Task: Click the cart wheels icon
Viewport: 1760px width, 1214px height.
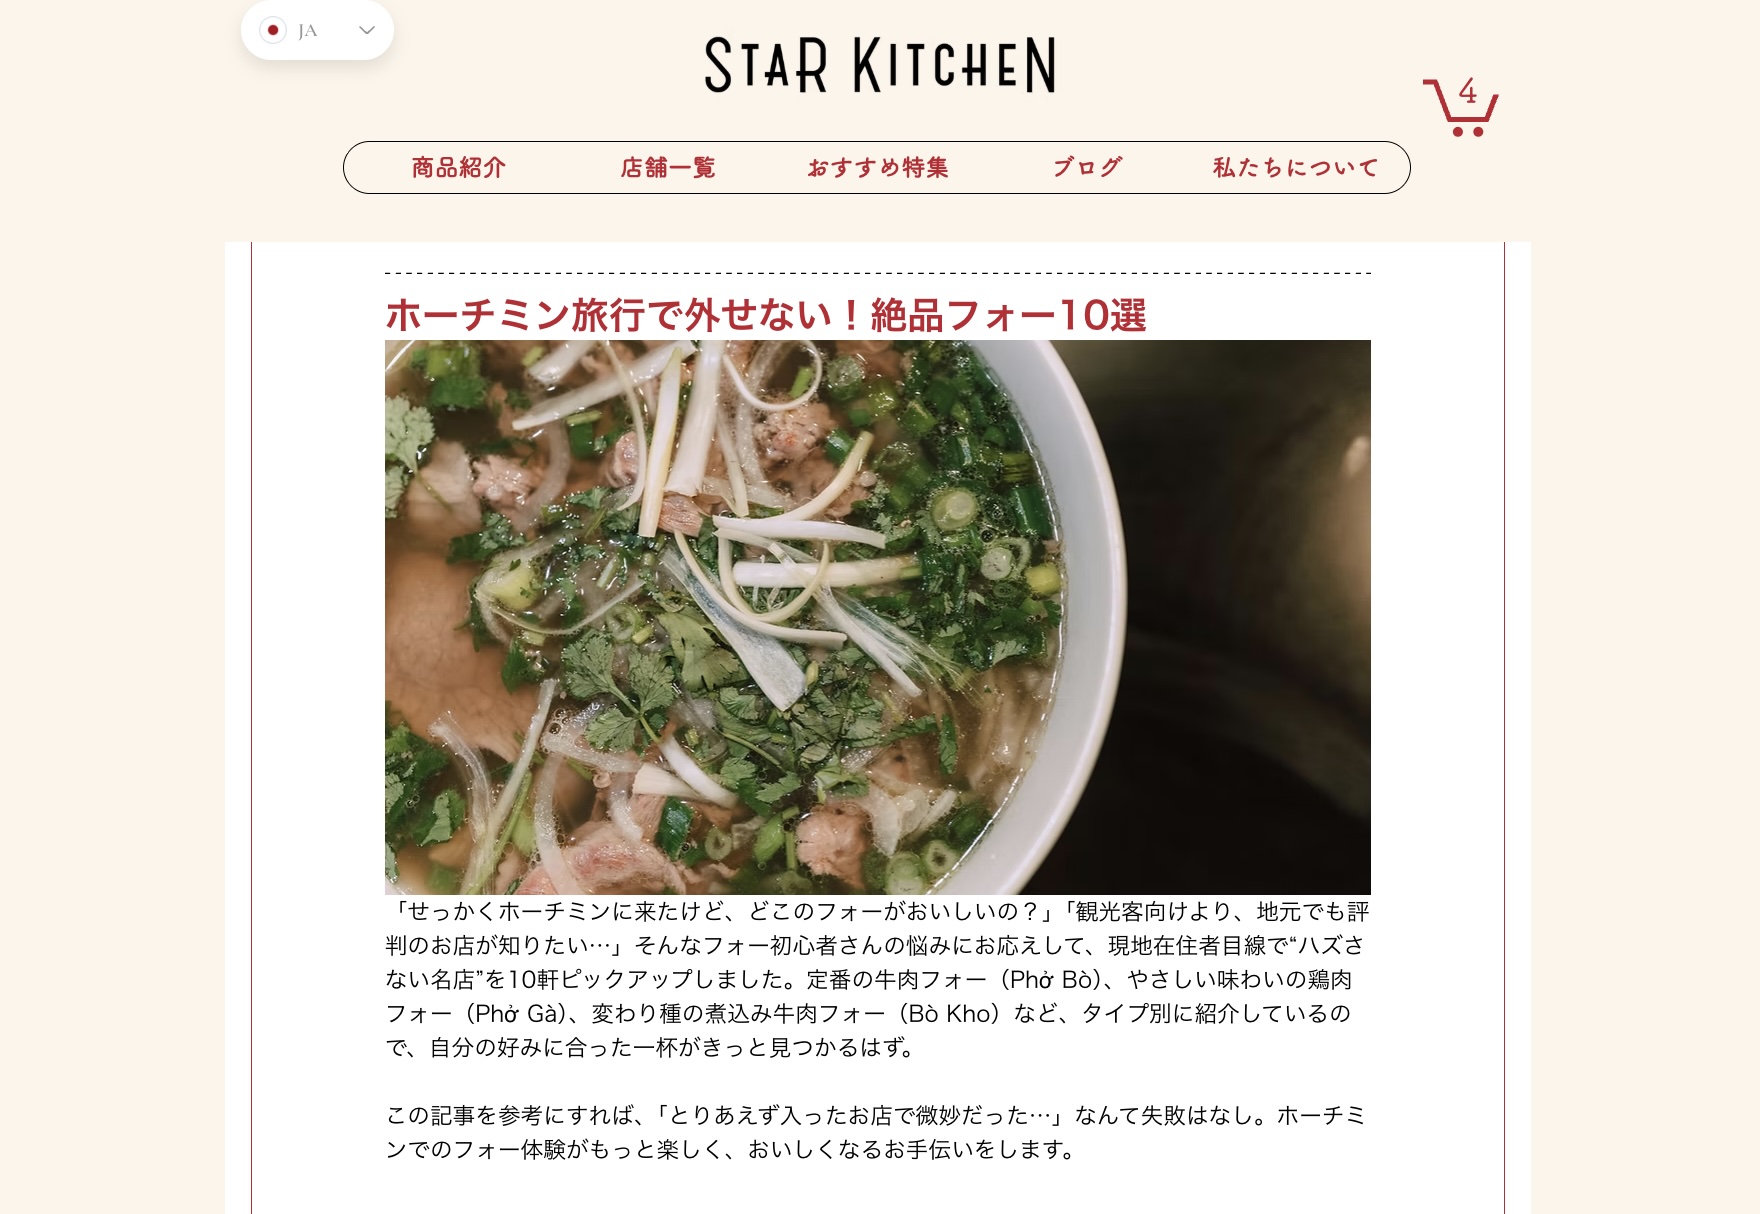Action: coord(1468,132)
